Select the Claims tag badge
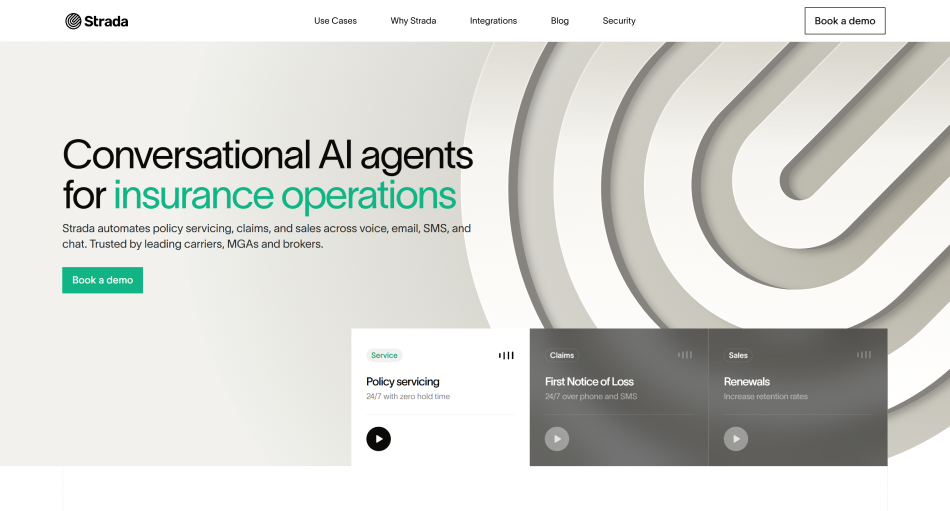Viewport: 950px width, 511px height. click(562, 355)
